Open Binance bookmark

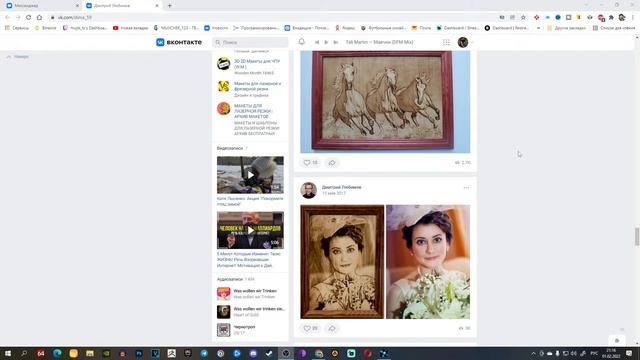(46, 28)
